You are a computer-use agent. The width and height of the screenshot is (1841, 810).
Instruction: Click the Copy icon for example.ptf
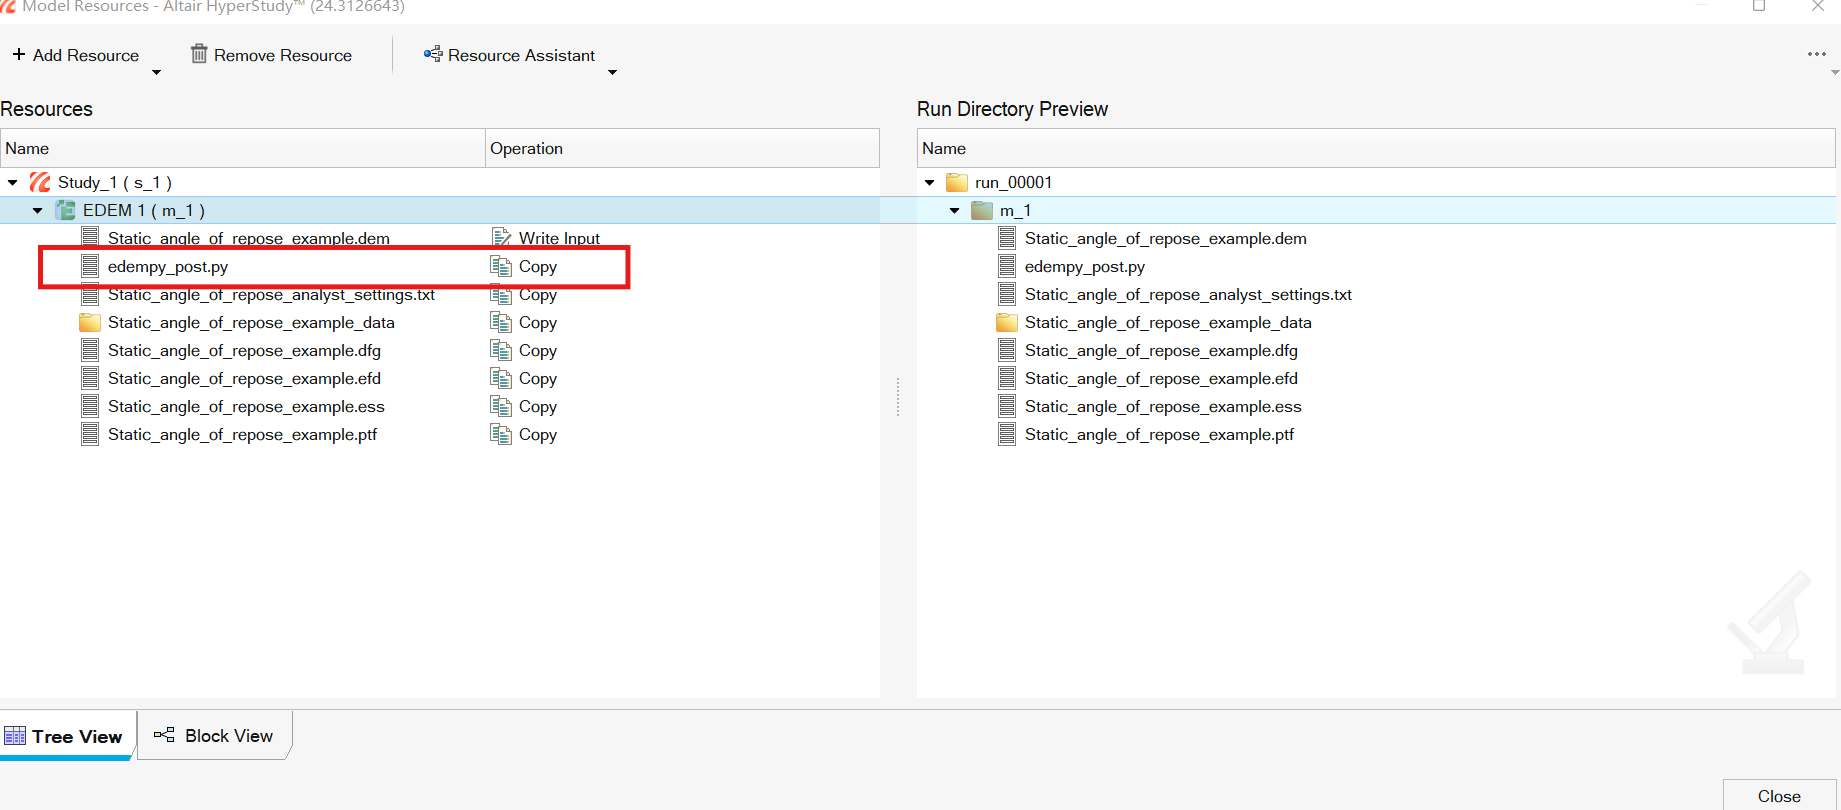click(501, 434)
